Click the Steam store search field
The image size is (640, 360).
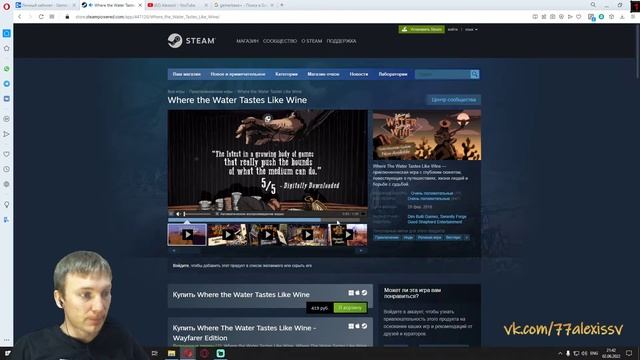[442, 74]
